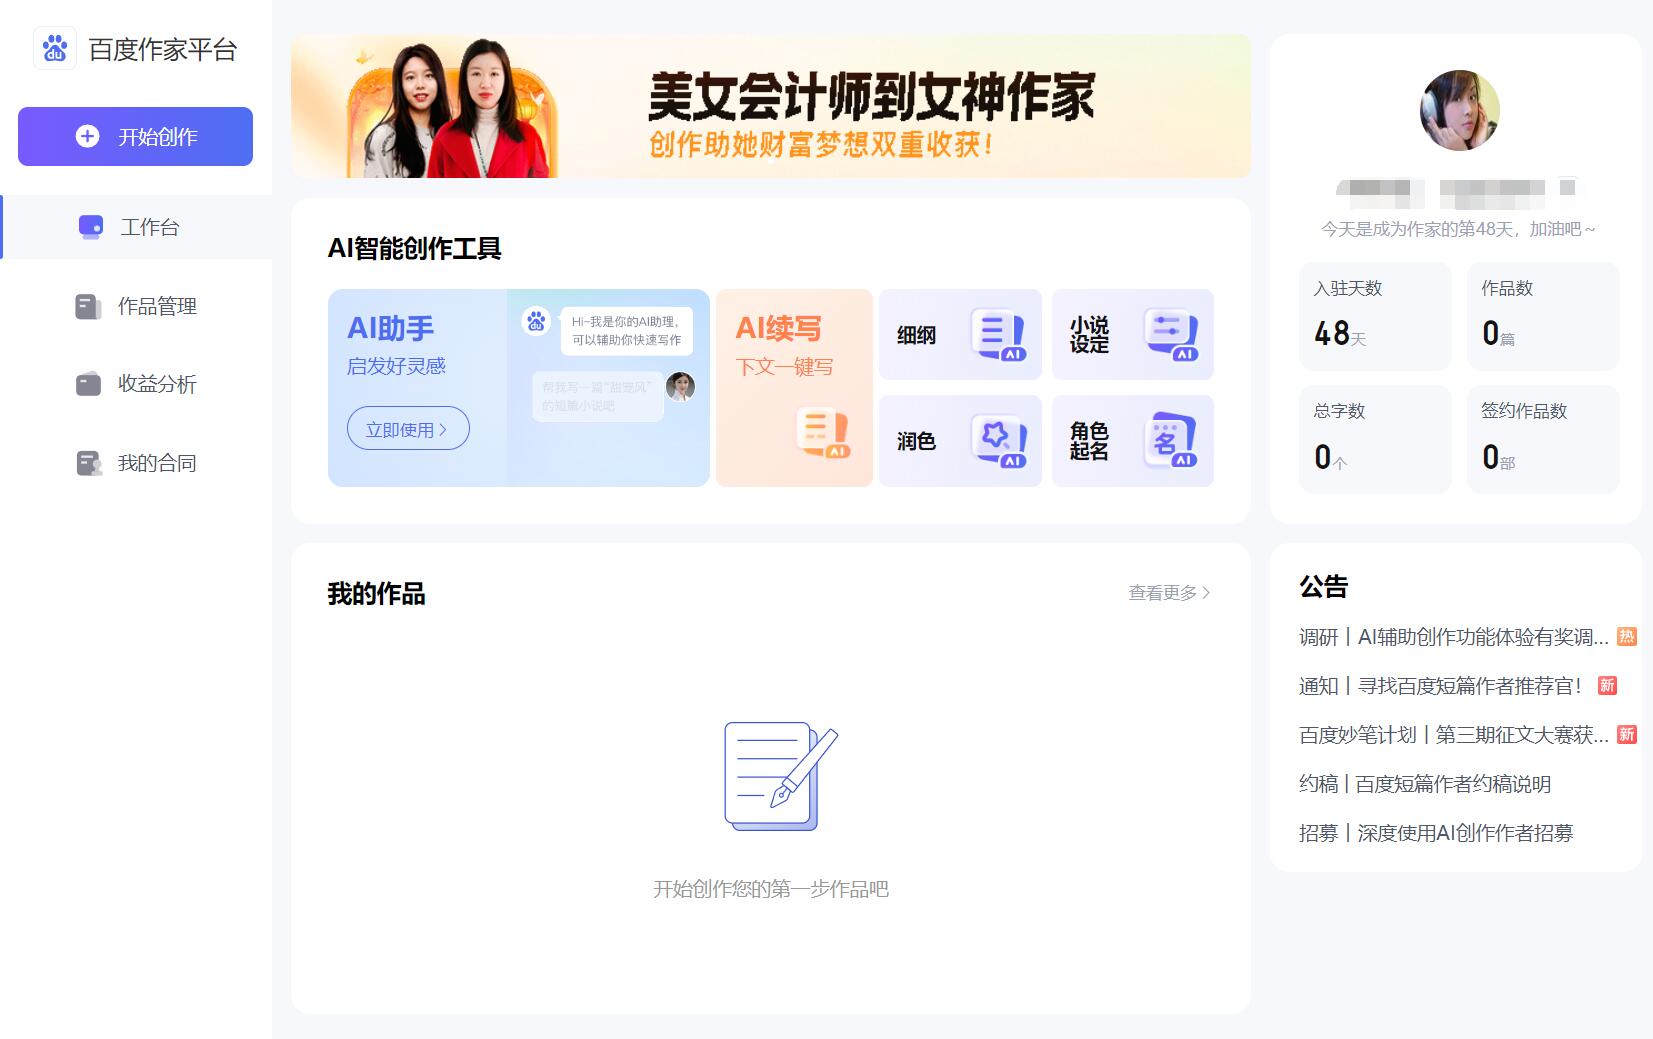Click the 工作台 monitor icon

(91, 227)
